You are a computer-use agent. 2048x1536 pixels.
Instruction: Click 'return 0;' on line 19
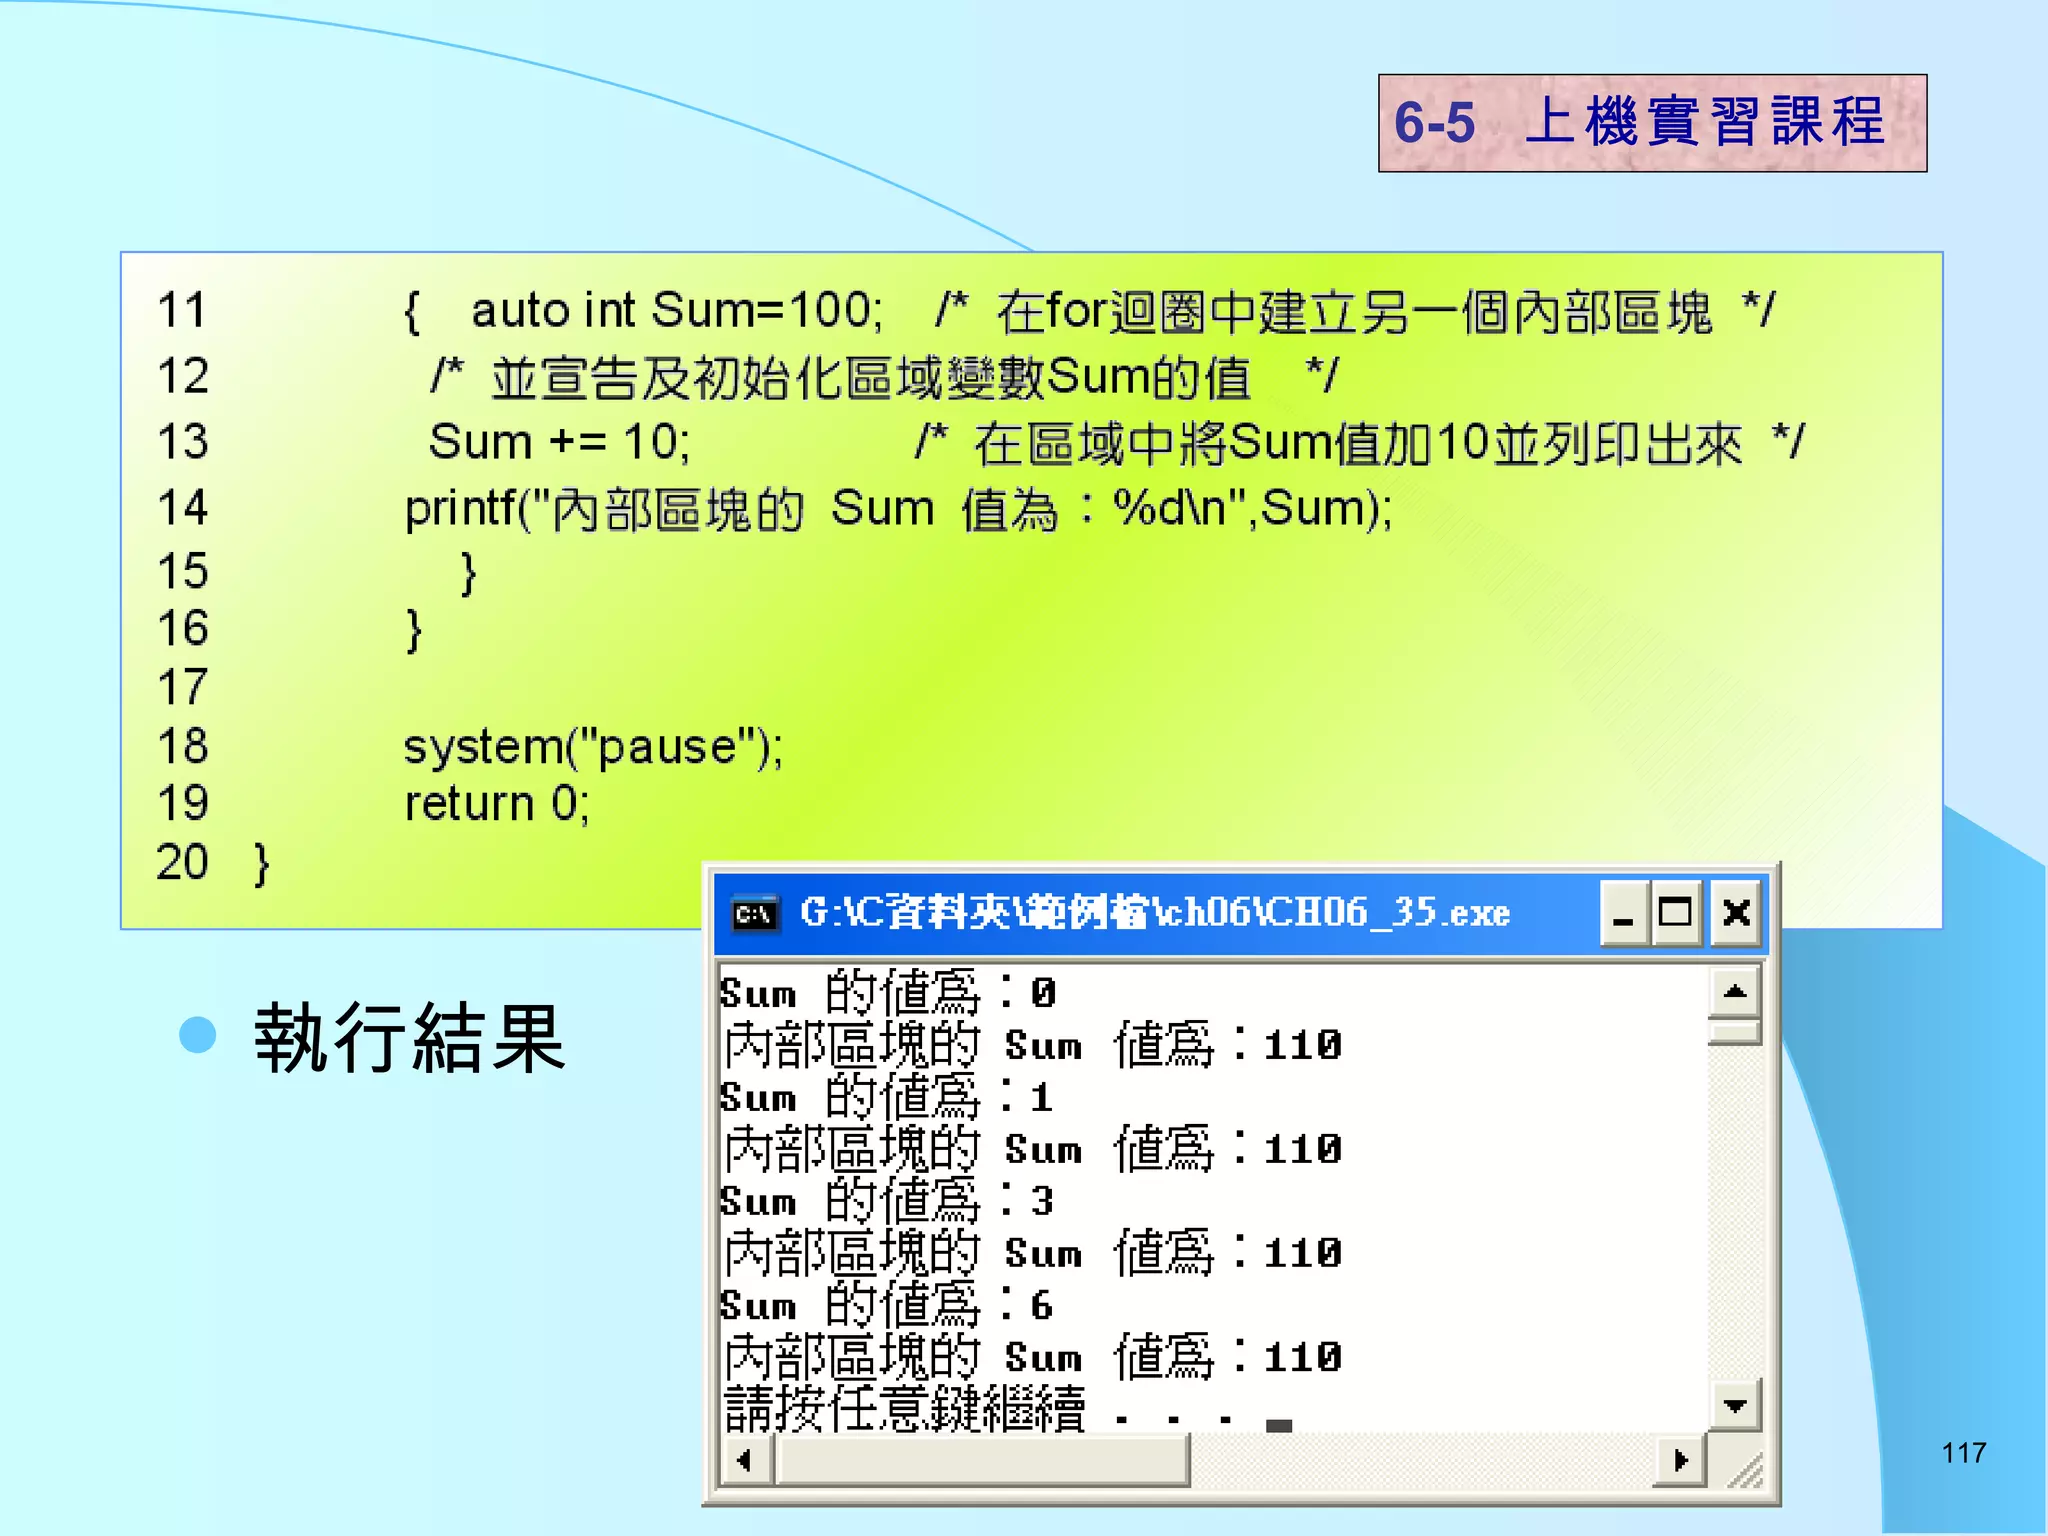pos(497,803)
